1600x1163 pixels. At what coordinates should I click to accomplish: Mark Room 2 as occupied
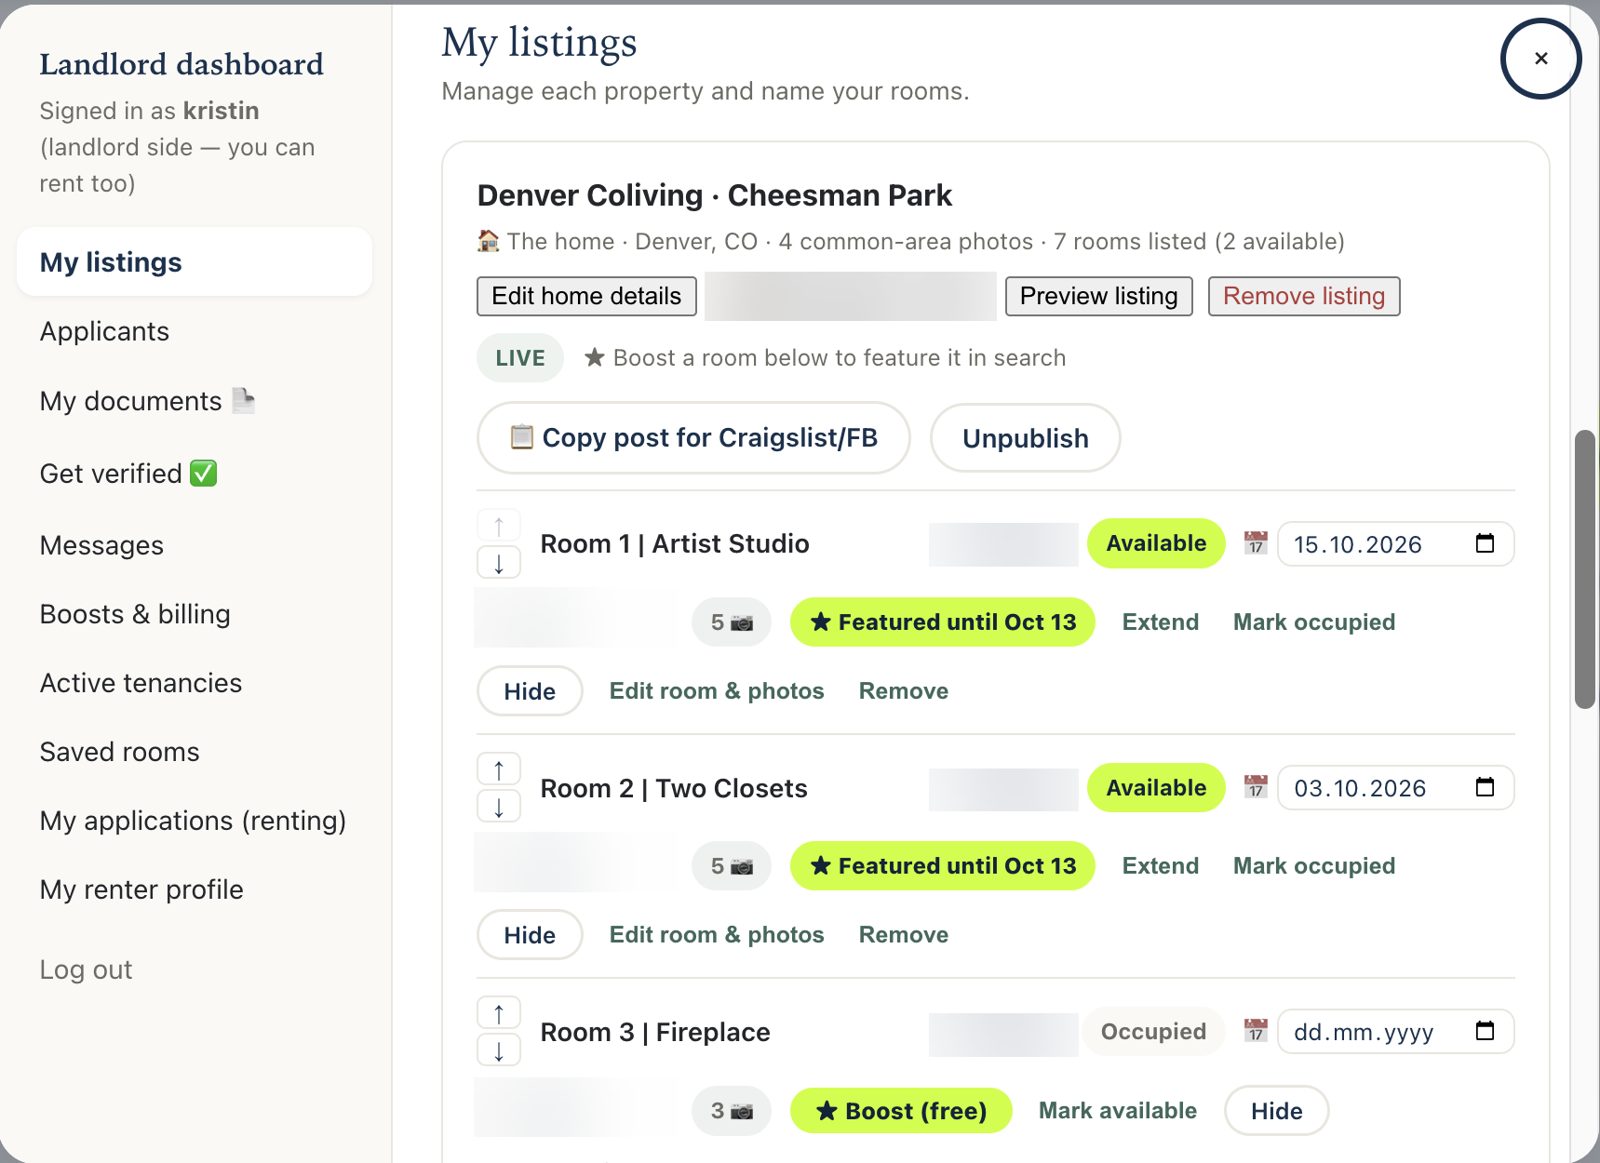pyautogui.click(x=1313, y=866)
